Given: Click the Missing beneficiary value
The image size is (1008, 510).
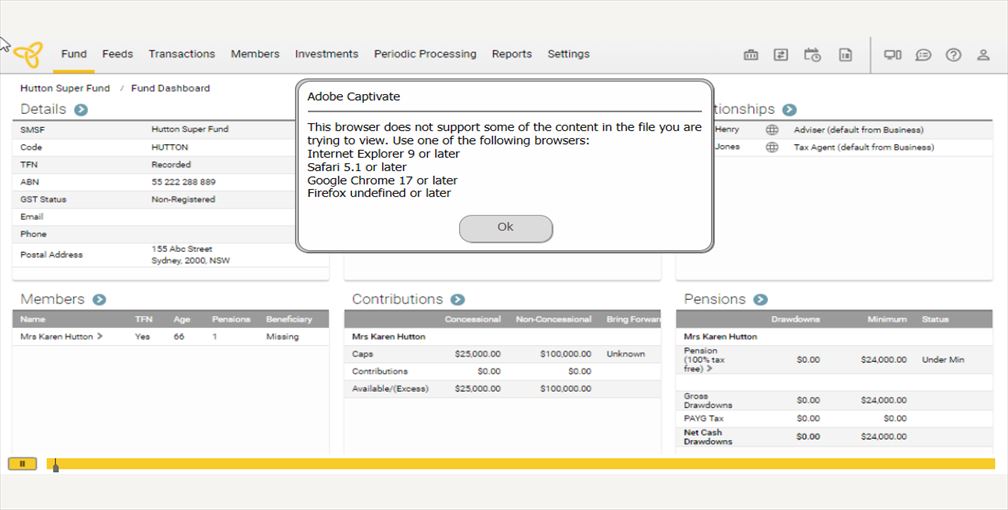Looking at the screenshot, I should pos(282,336).
